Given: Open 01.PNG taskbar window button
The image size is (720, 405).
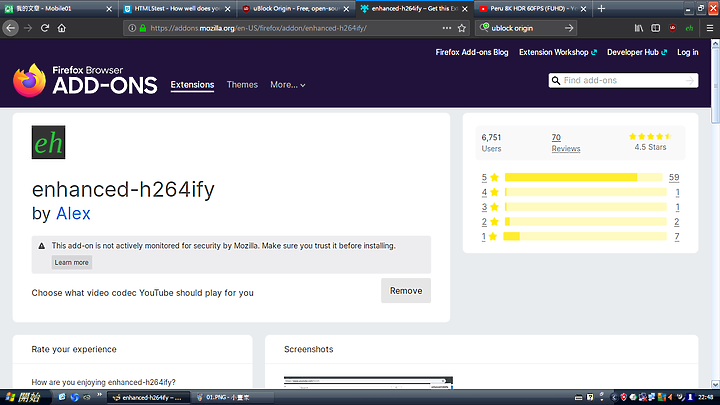Looking at the screenshot, I should 232,398.
